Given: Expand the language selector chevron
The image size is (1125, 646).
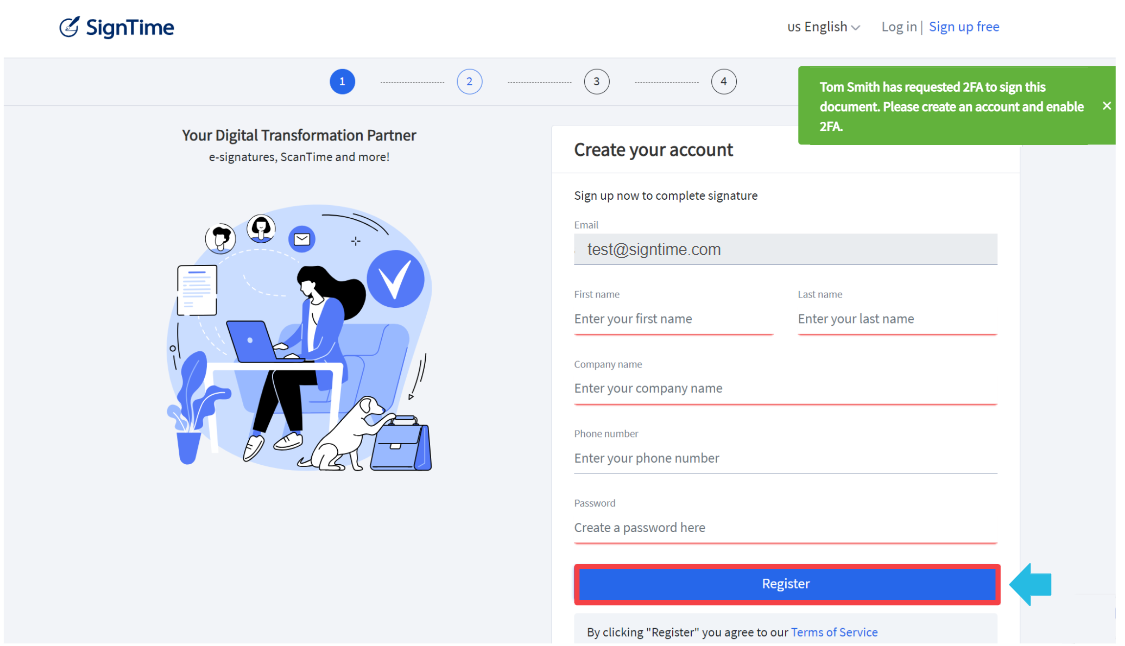Looking at the screenshot, I should [x=855, y=27].
